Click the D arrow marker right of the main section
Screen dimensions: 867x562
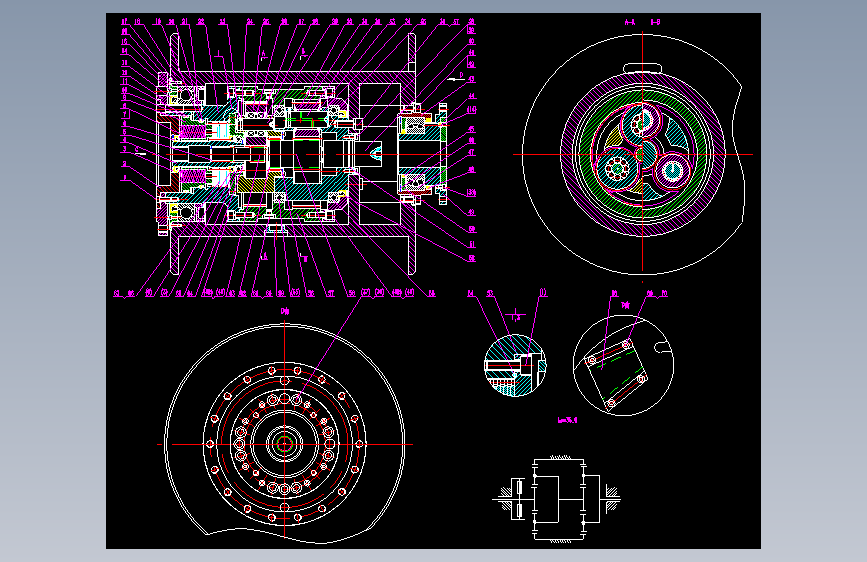[x=456, y=77]
